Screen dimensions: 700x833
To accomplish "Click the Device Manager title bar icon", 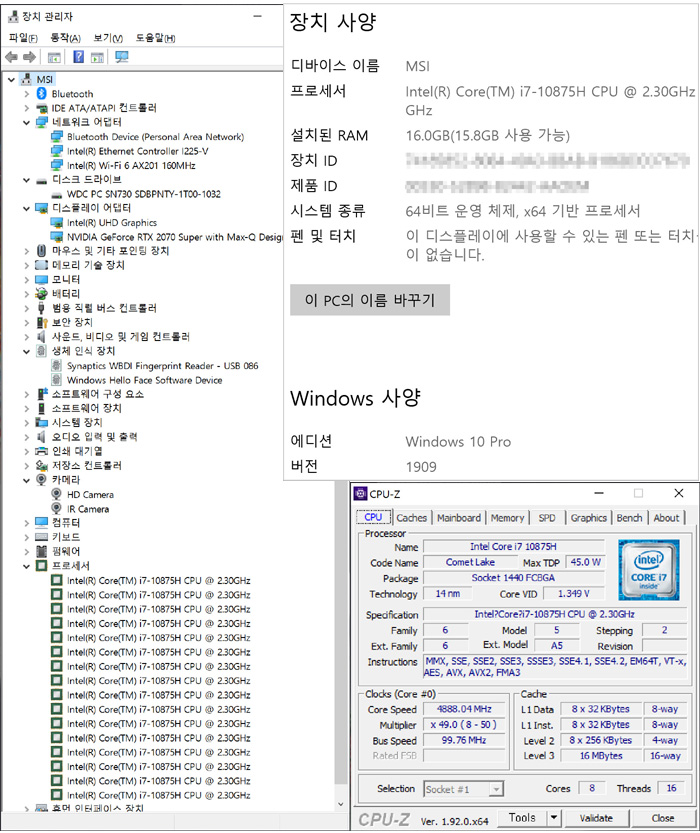I will click(x=13, y=17).
